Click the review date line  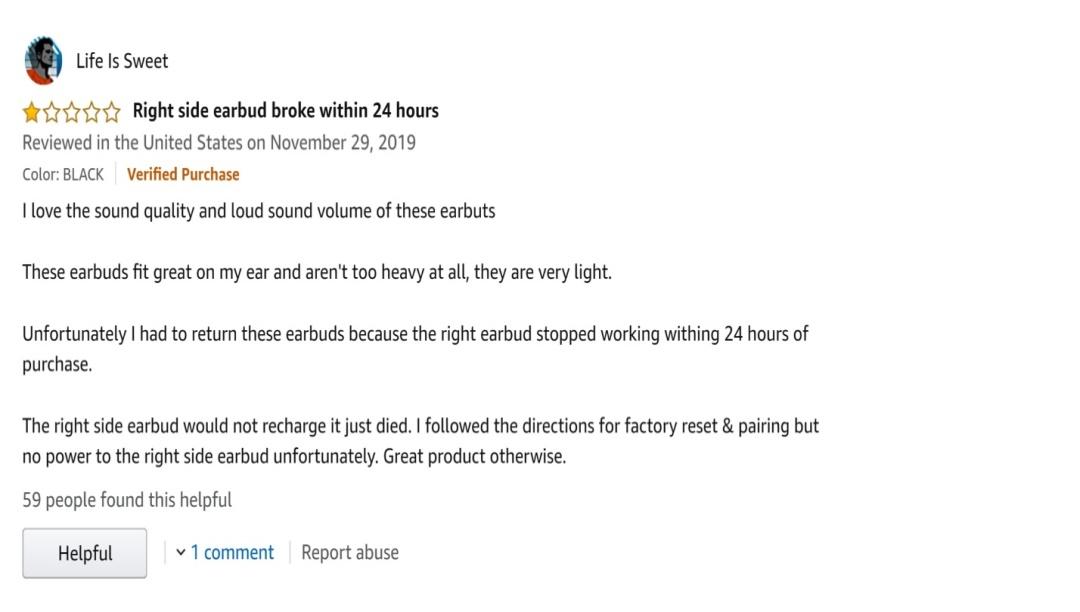(x=219, y=143)
